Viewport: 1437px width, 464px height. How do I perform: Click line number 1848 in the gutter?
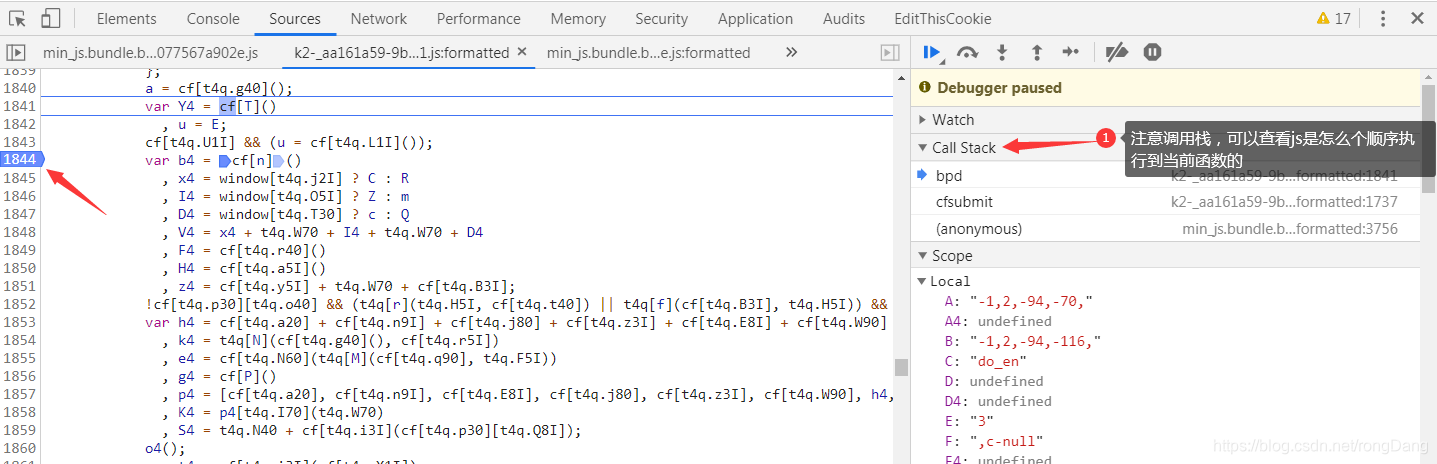click(x=20, y=232)
